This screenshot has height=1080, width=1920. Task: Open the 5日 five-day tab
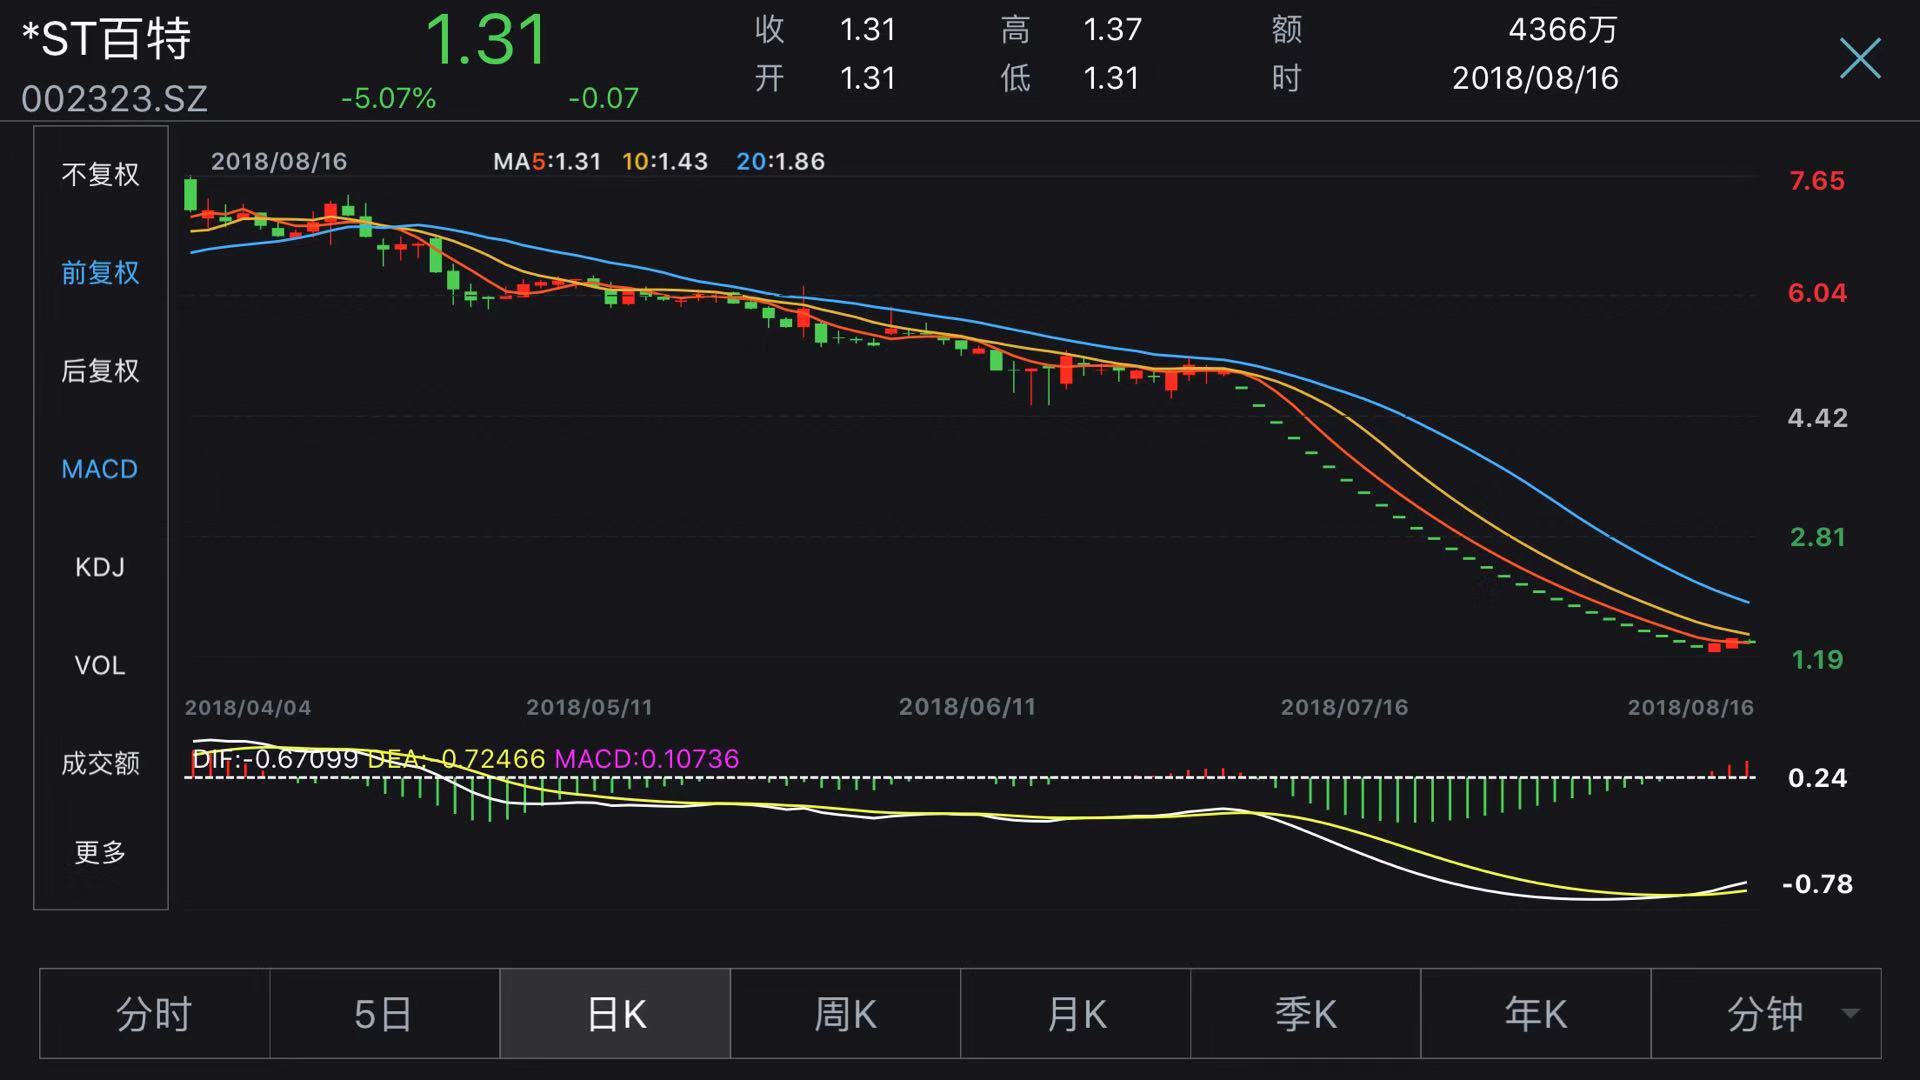384,1014
